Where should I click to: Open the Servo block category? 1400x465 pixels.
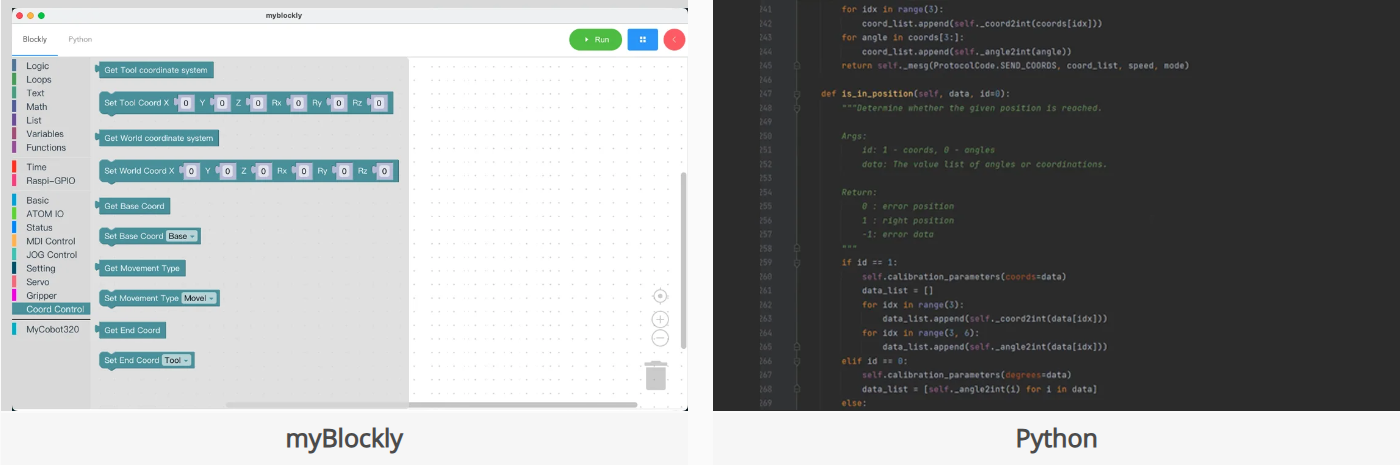(37, 282)
